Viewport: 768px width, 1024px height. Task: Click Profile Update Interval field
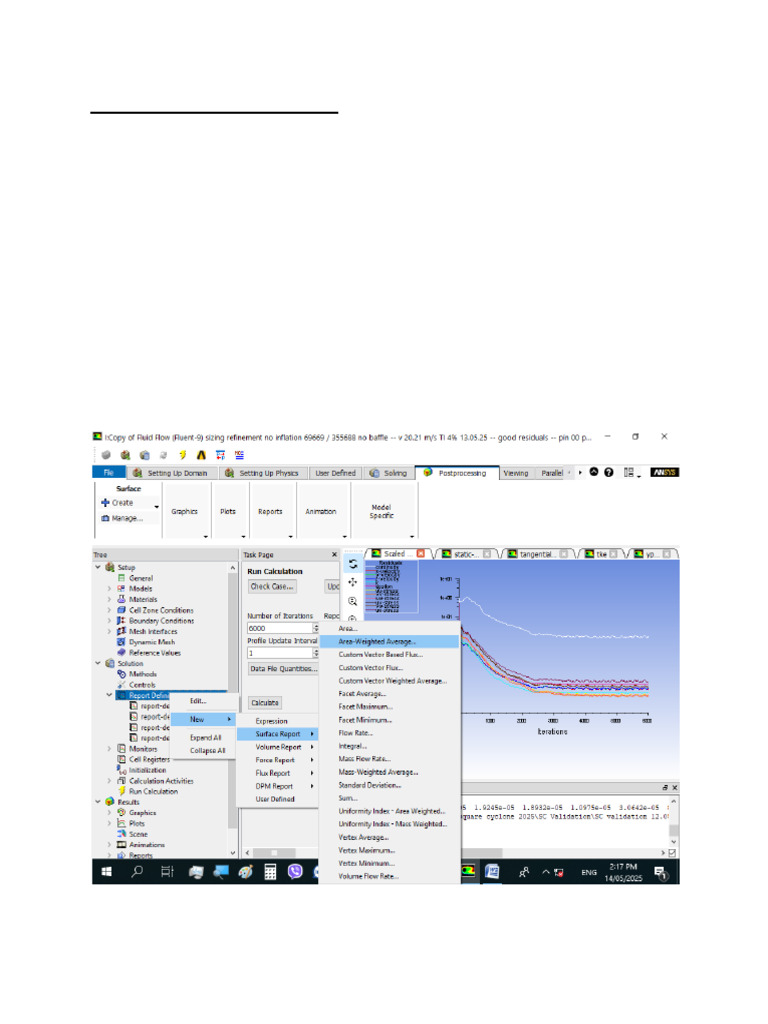coord(280,653)
